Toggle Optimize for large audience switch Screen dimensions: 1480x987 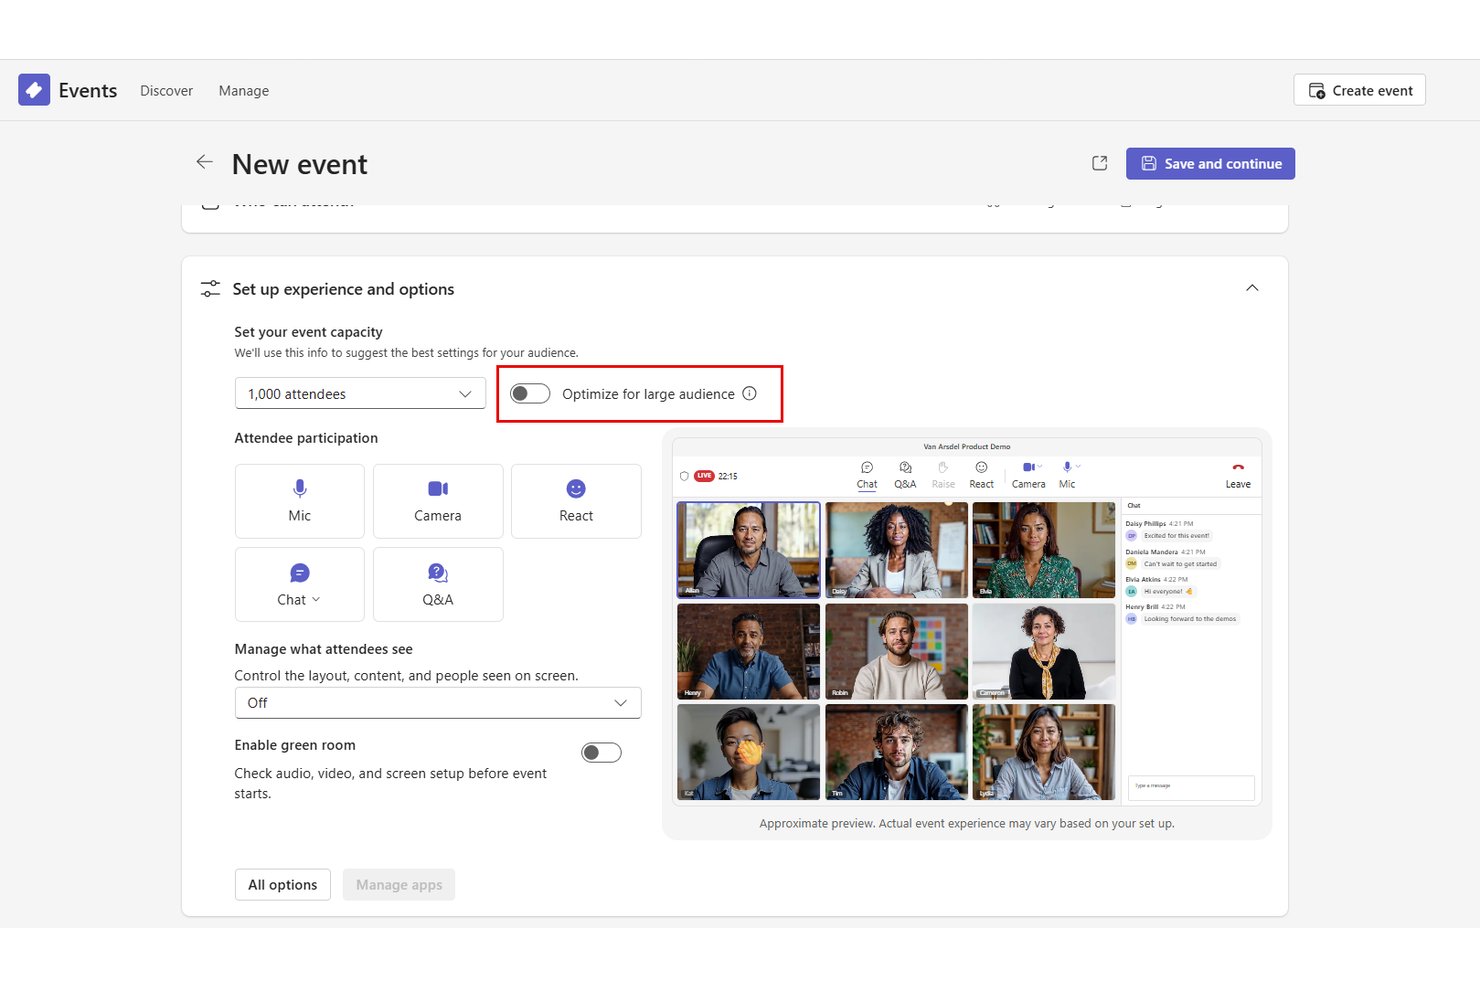[x=530, y=393]
